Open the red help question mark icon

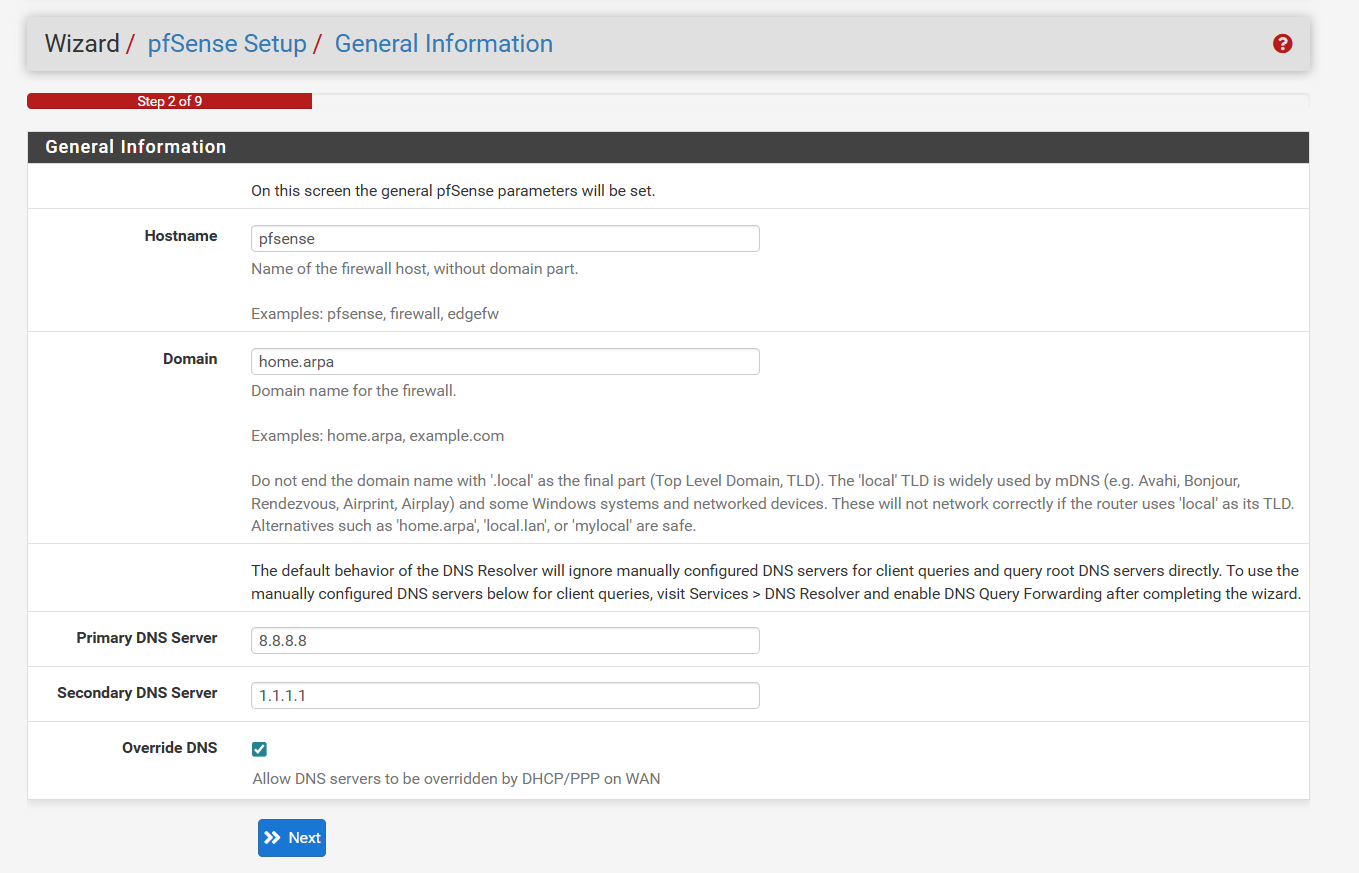tap(1283, 44)
